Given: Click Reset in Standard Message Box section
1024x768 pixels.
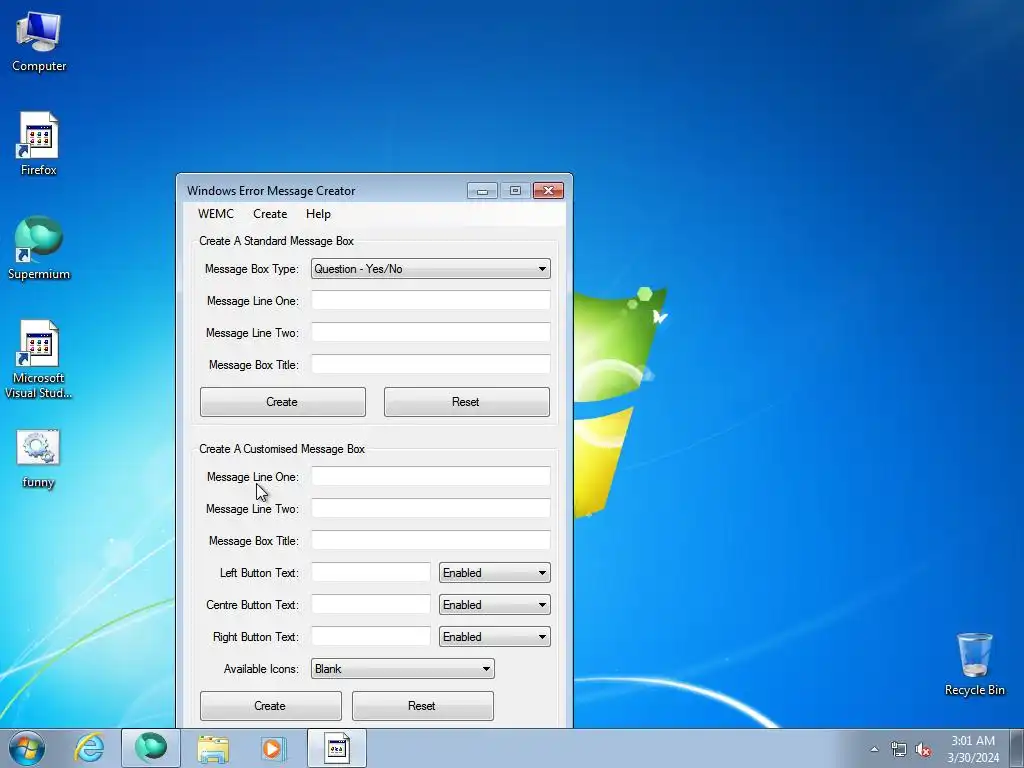Looking at the screenshot, I should (x=466, y=402).
